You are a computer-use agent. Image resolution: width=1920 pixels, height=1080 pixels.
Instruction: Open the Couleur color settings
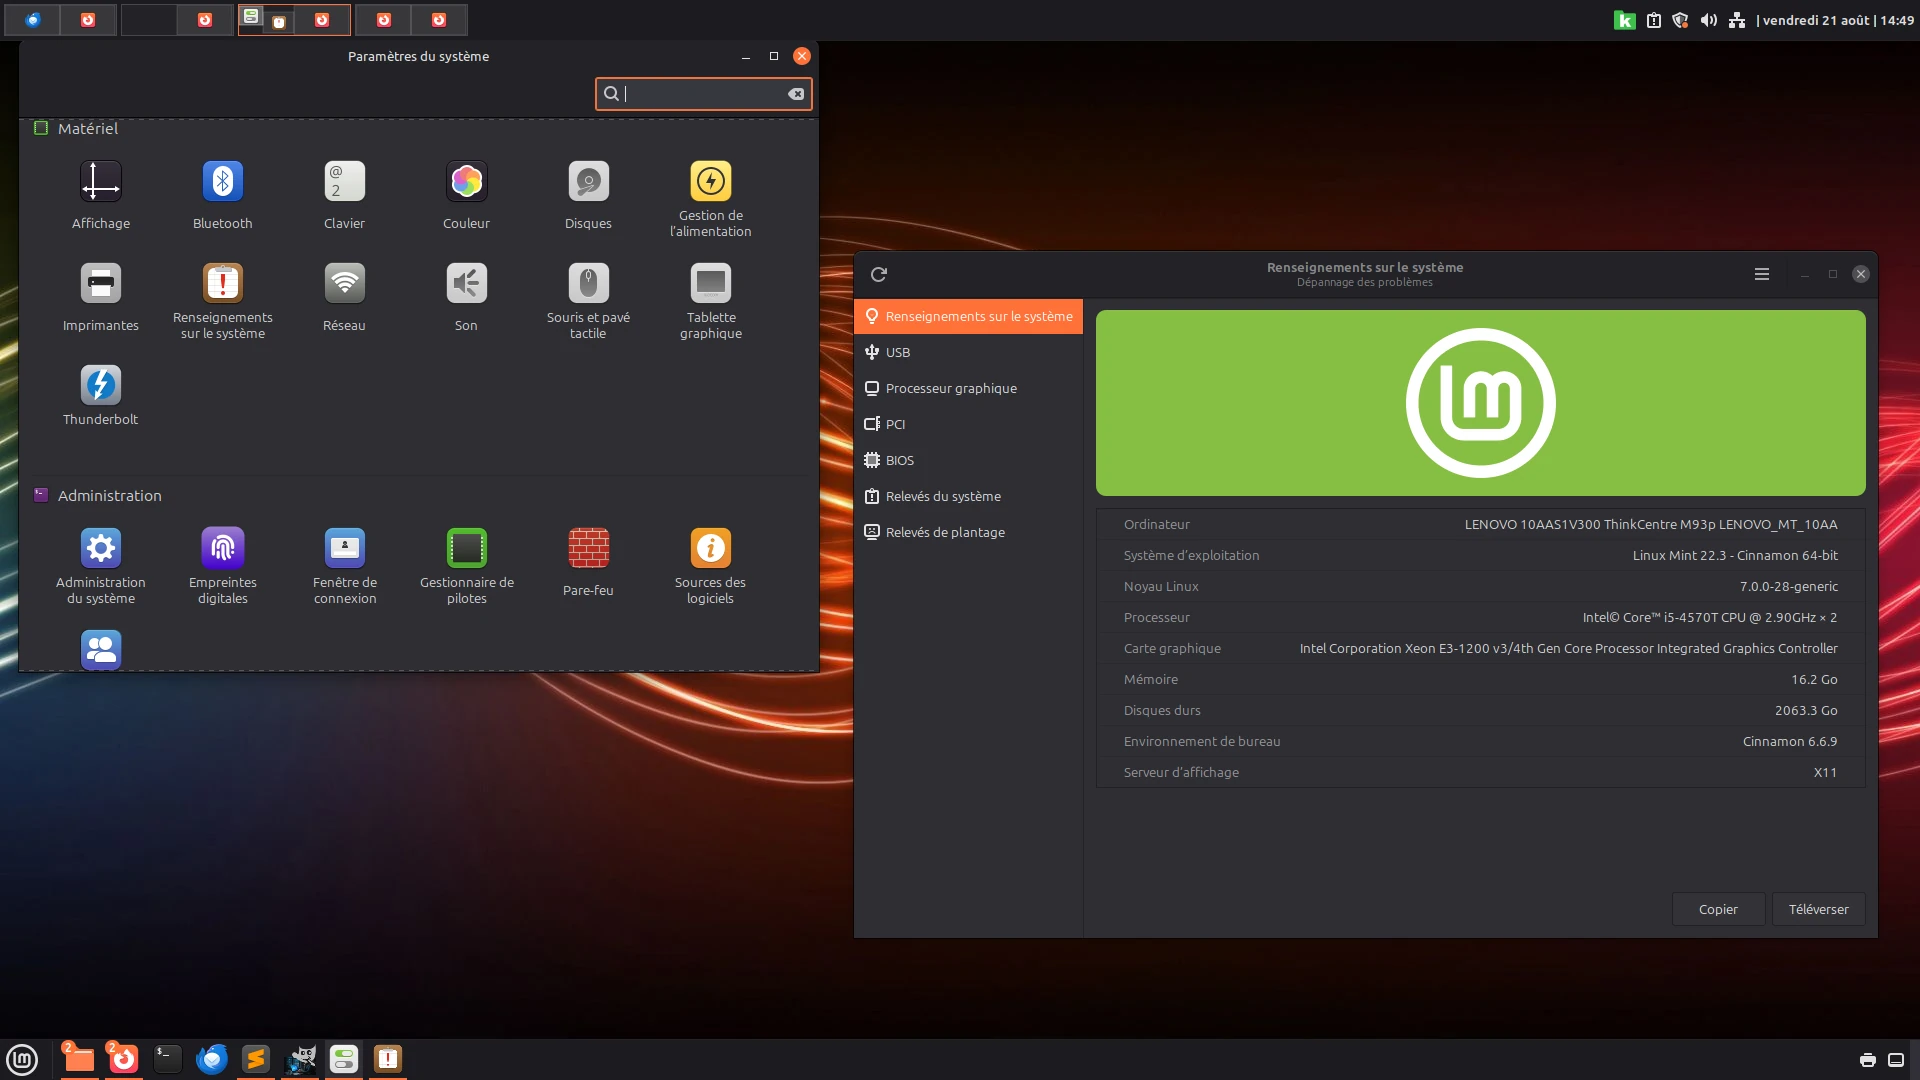(466, 196)
